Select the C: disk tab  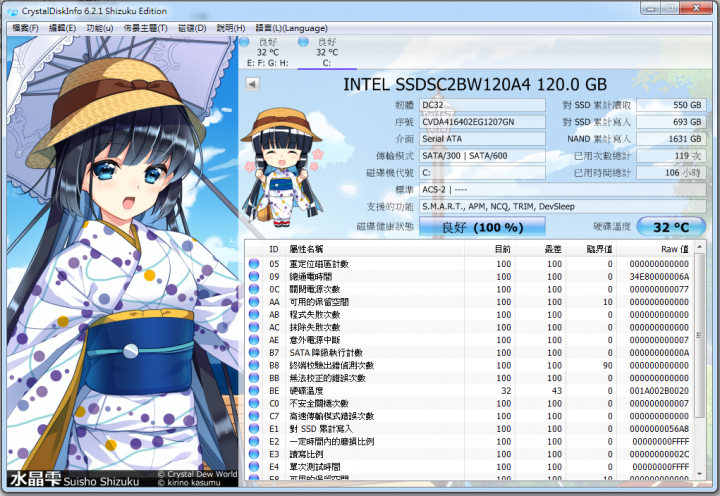(326, 52)
